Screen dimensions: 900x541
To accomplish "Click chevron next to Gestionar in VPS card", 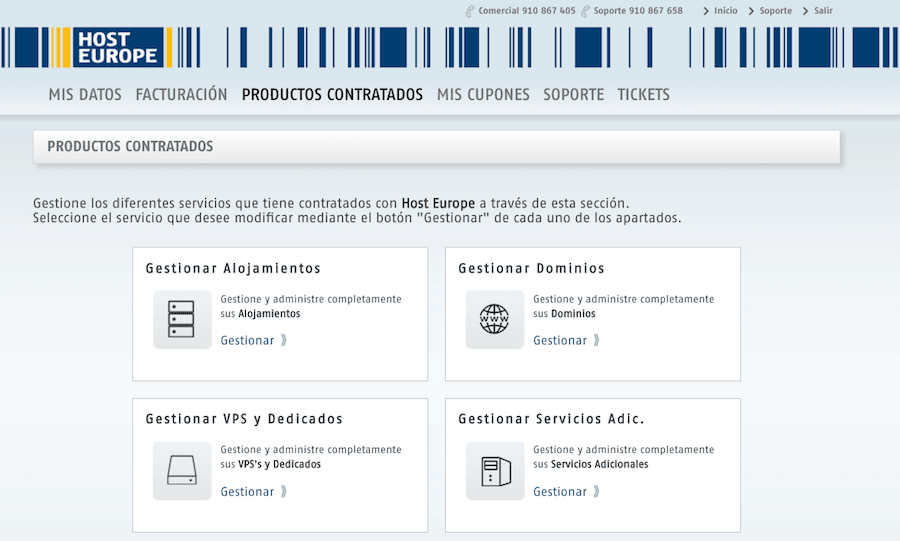I will pos(284,492).
